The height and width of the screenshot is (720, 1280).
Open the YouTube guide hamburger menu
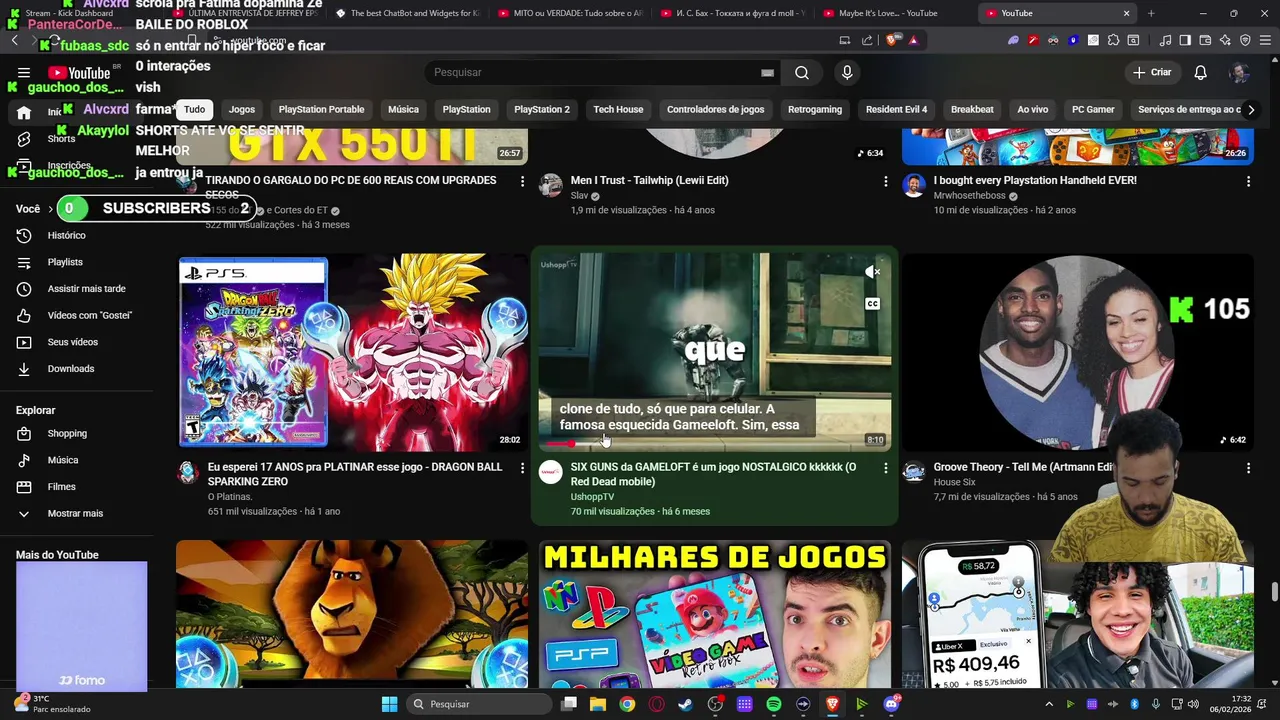24,73
